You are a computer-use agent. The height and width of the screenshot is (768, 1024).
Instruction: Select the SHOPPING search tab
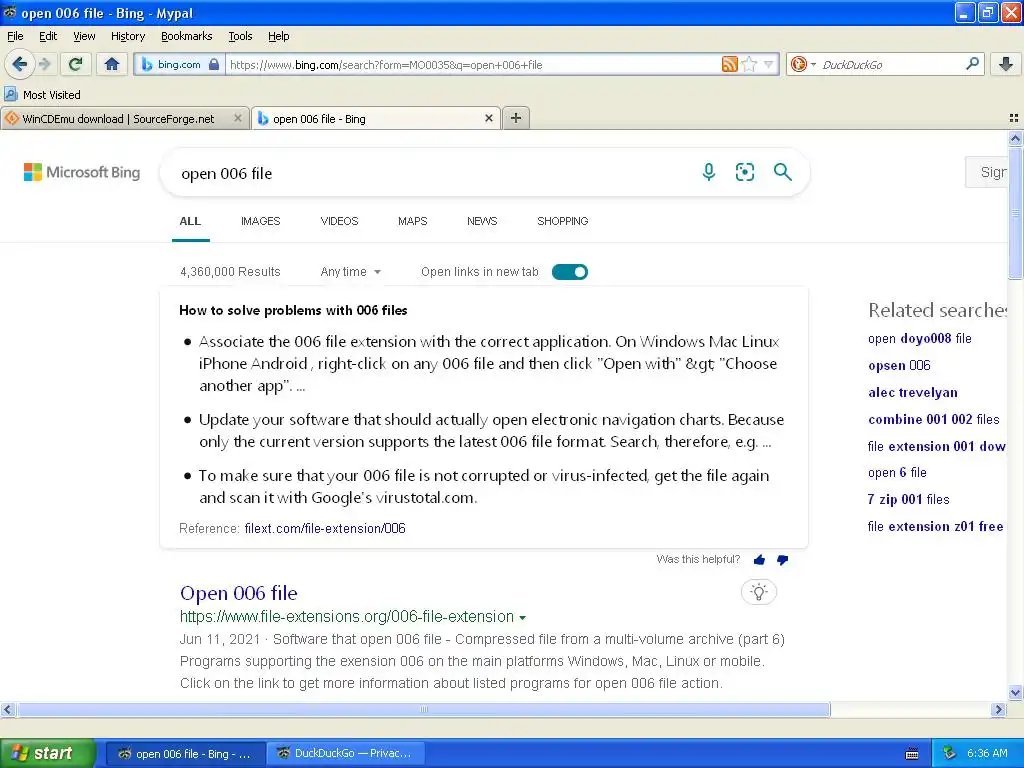(562, 221)
